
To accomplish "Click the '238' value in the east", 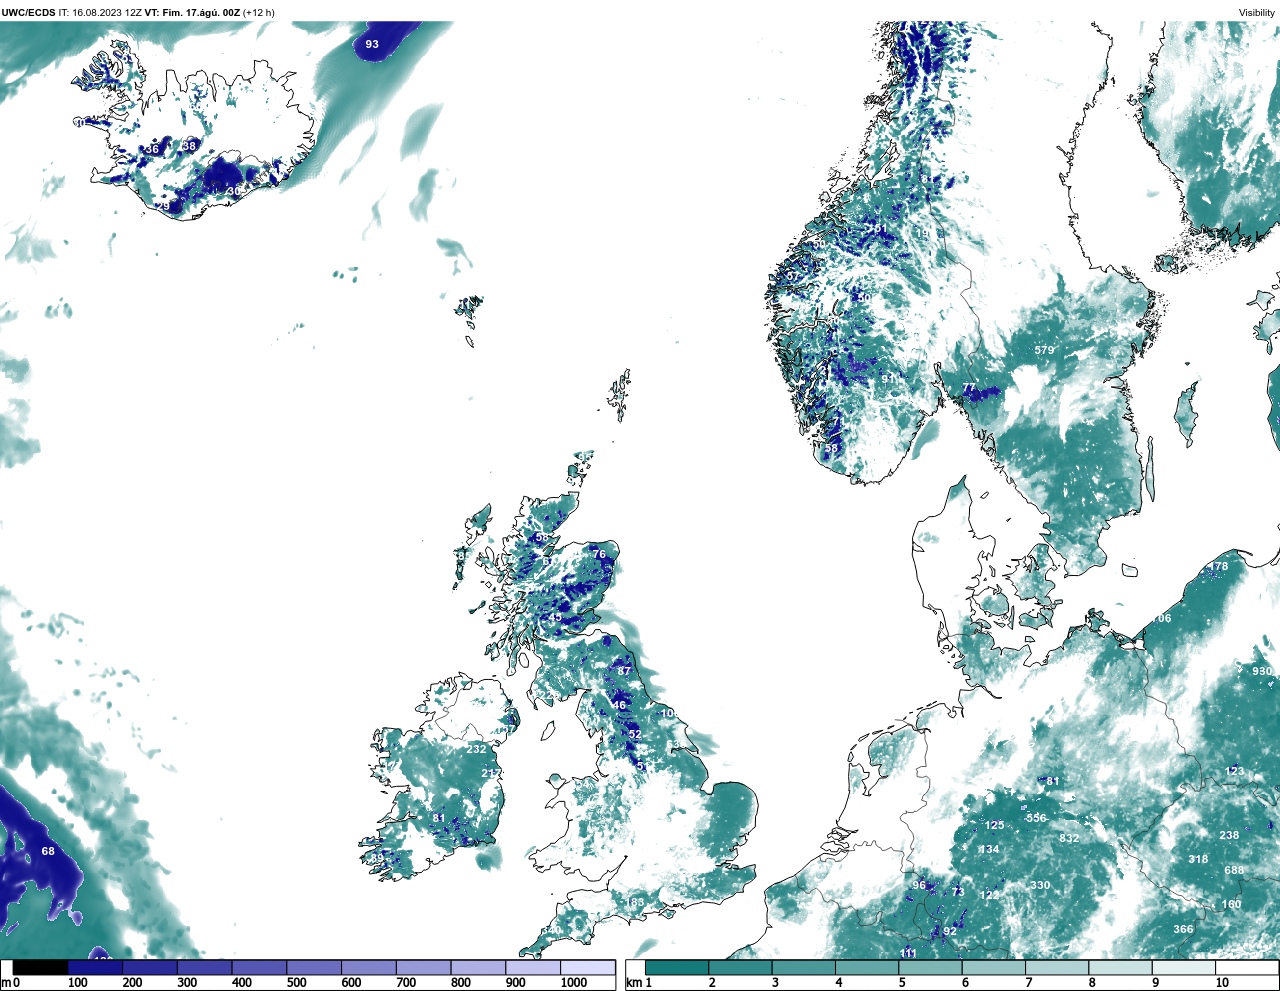I will coord(1229,835).
